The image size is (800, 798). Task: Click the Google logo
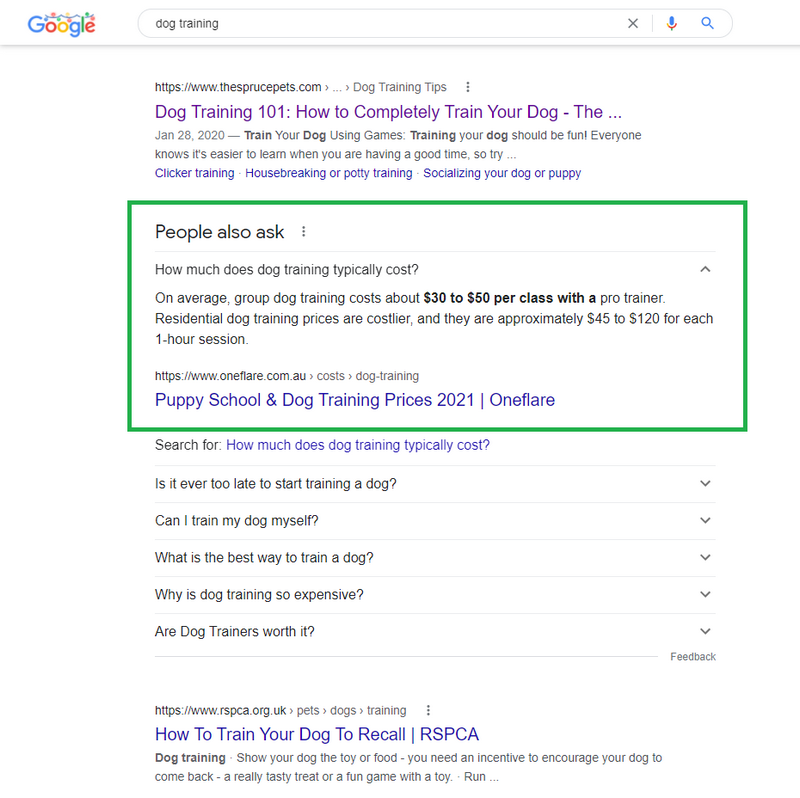[62, 24]
